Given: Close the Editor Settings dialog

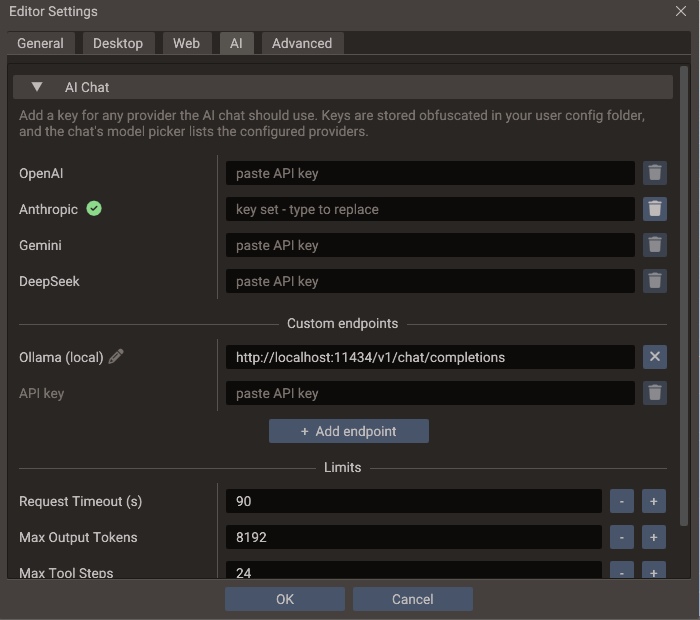Looking at the screenshot, I should click(680, 11).
